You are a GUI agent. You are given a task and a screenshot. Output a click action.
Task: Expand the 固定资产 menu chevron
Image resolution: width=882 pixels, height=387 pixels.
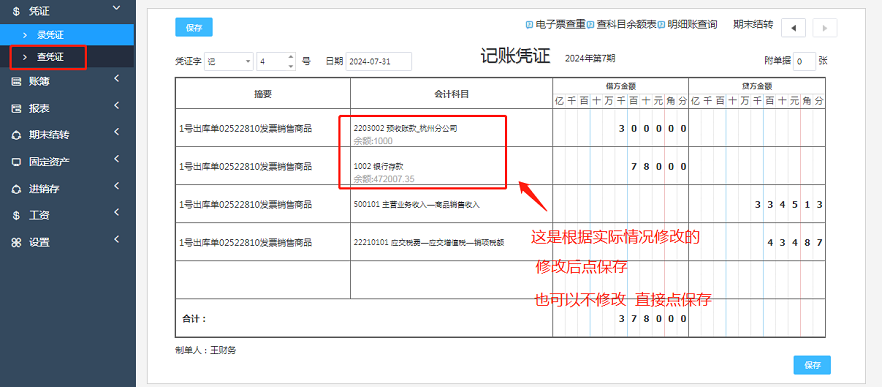tap(116, 160)
